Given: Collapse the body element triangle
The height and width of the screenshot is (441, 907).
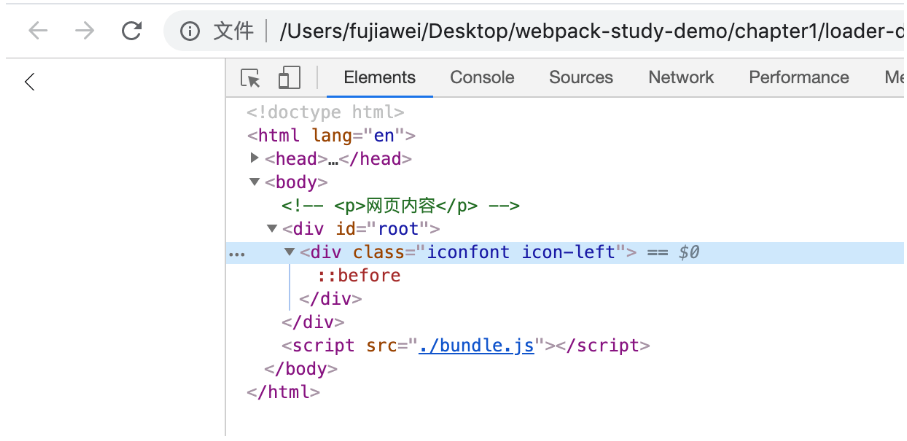Looking at the screenshot, I should pos(254,182).
